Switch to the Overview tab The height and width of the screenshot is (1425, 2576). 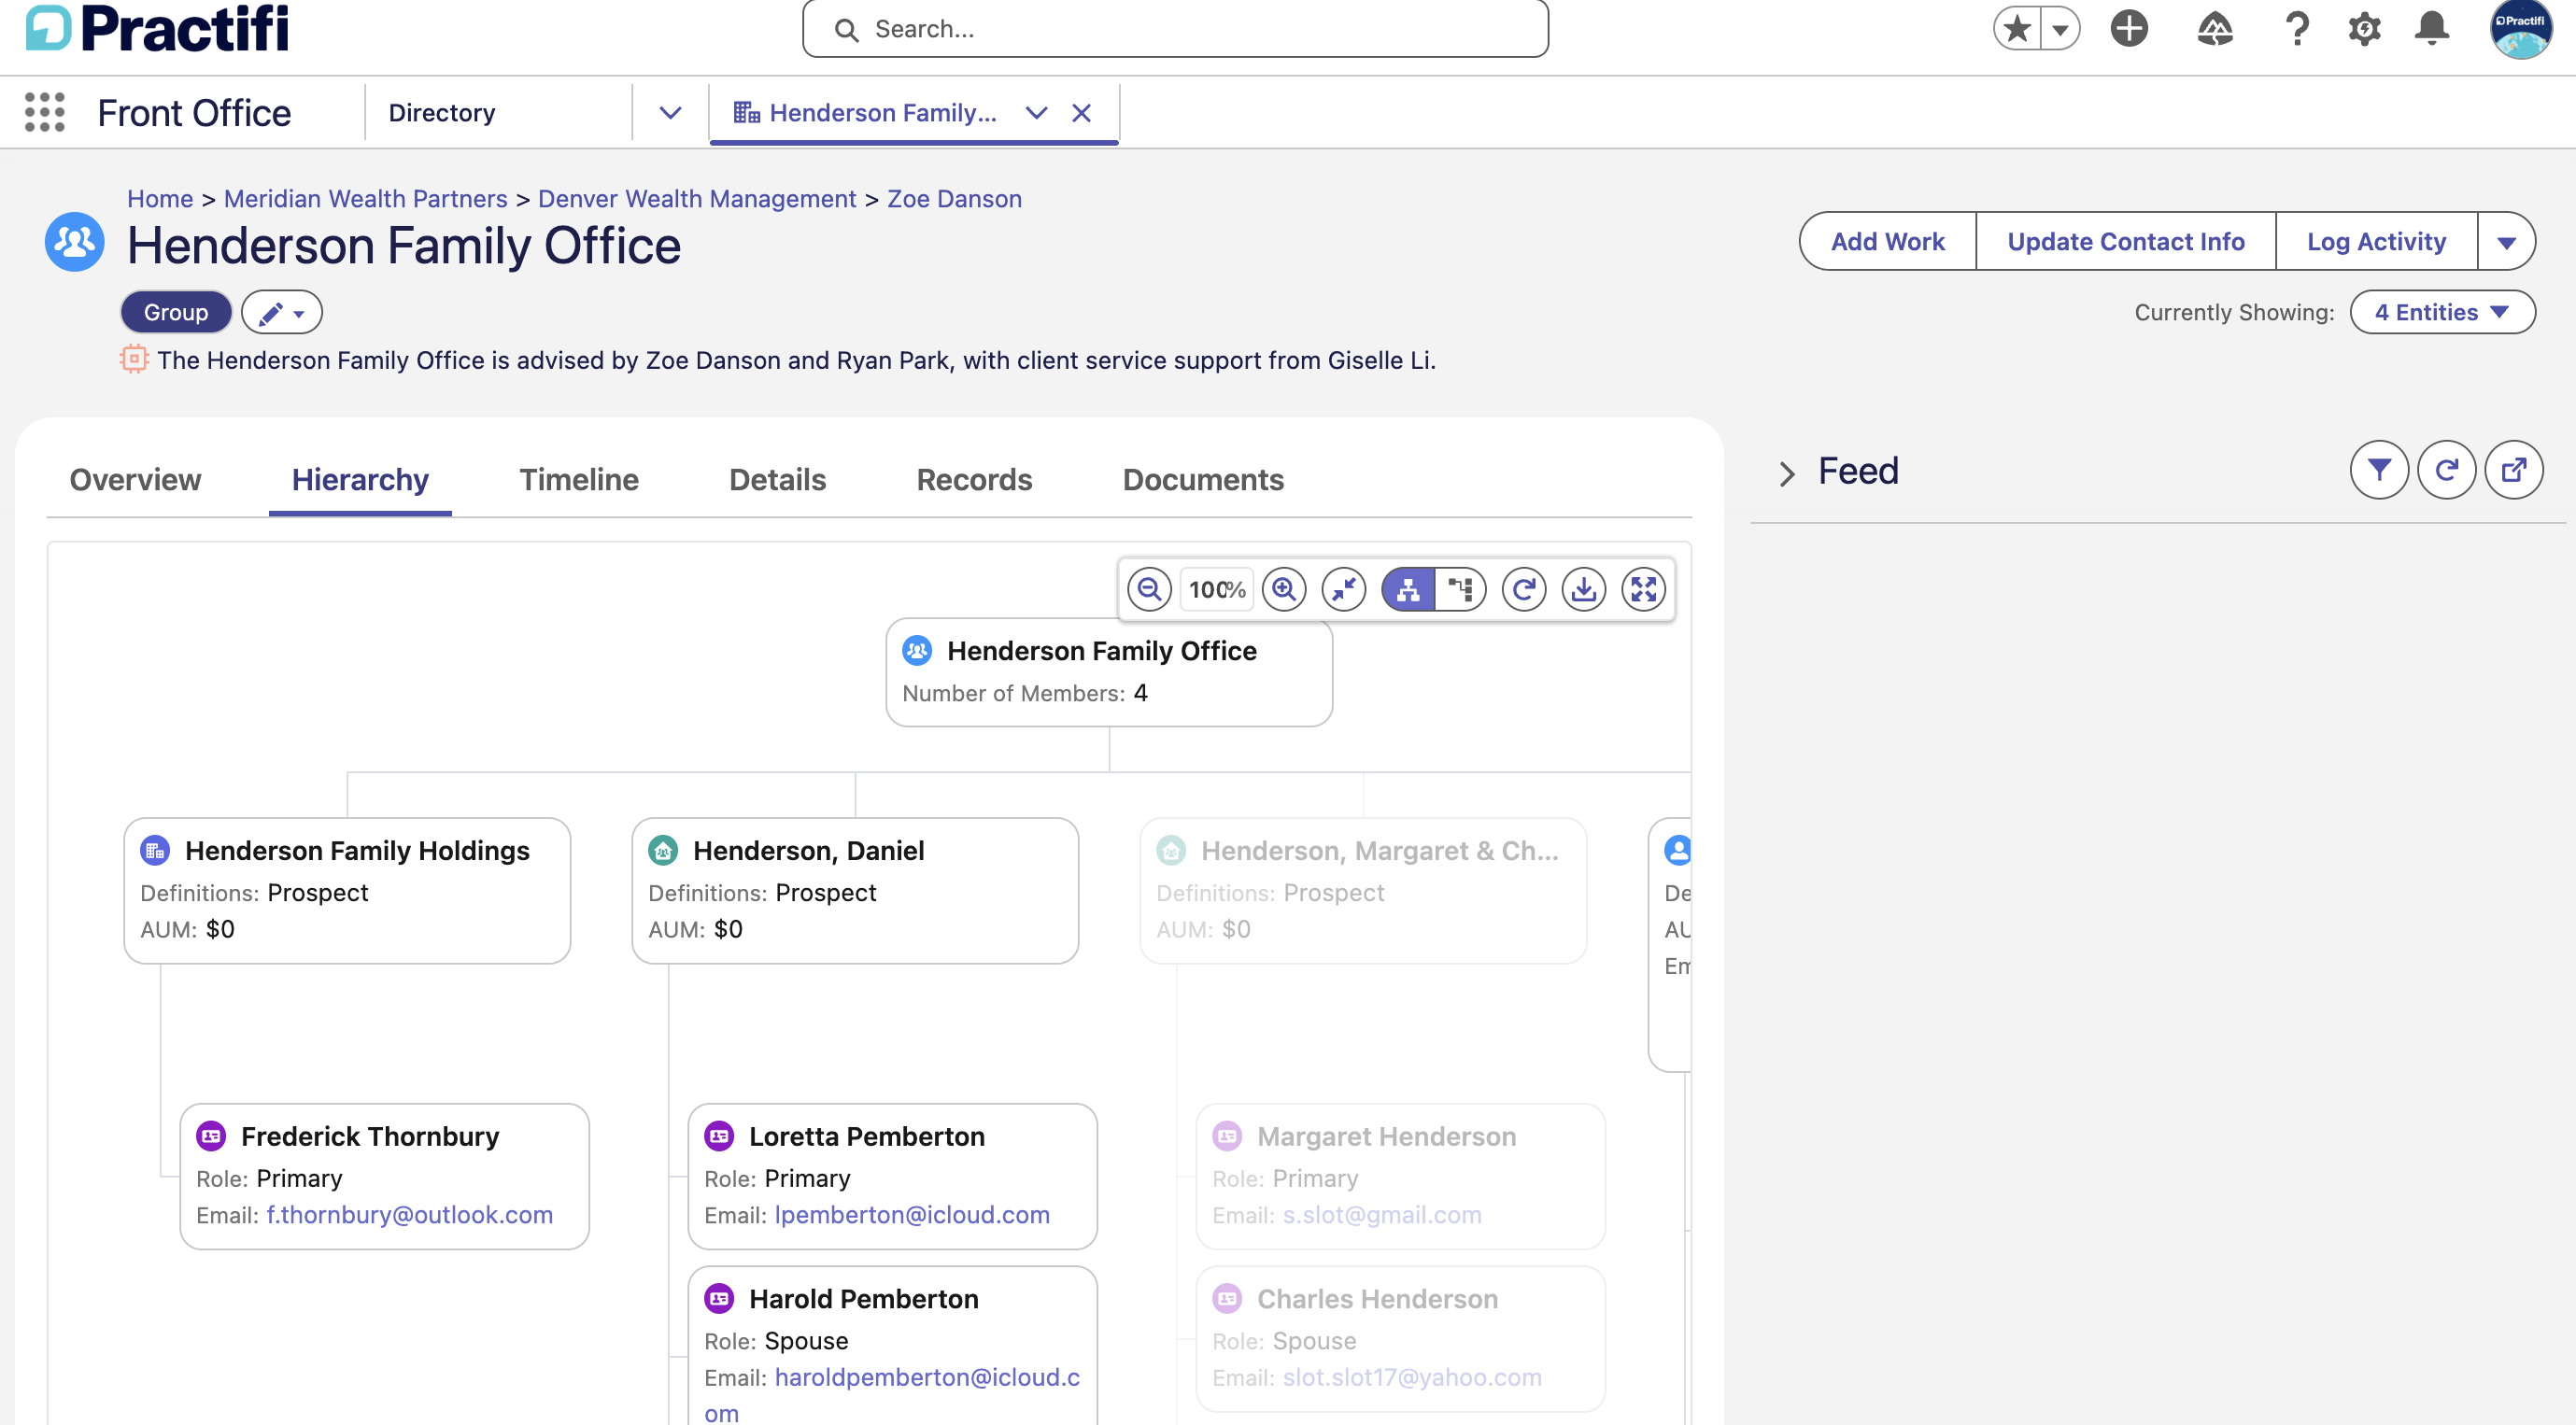point(135,480)
